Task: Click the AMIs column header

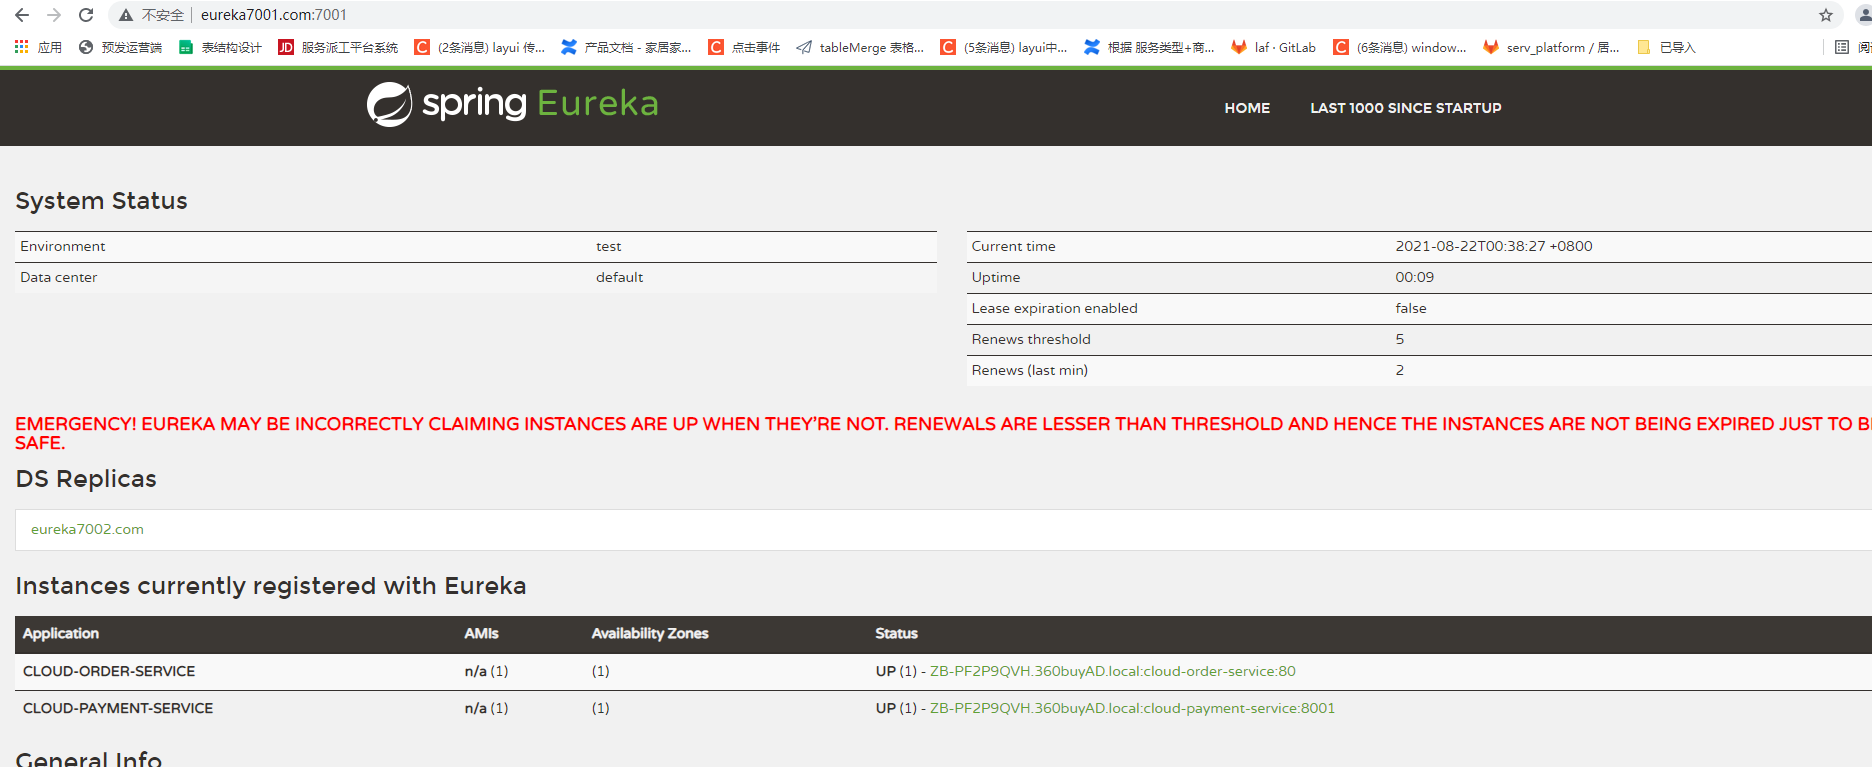Action: point(481,633)
